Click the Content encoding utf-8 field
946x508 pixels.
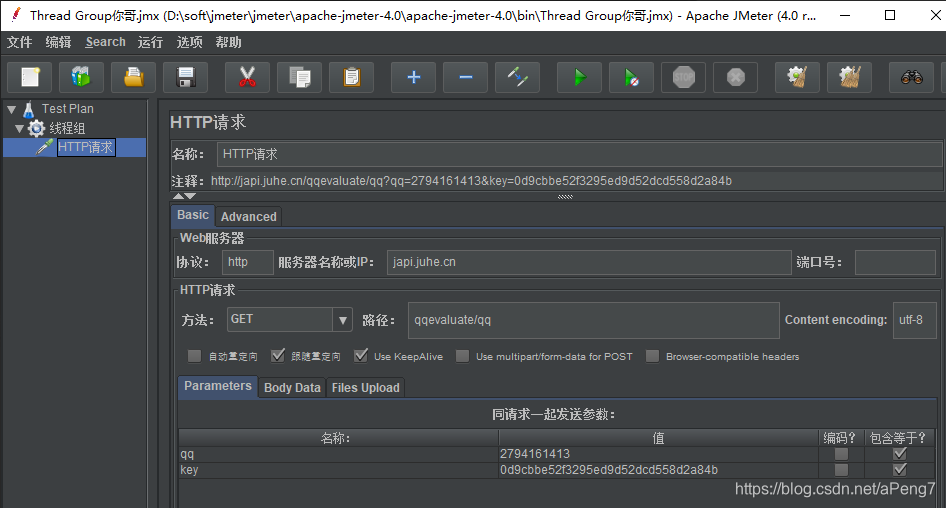[915, 320]
